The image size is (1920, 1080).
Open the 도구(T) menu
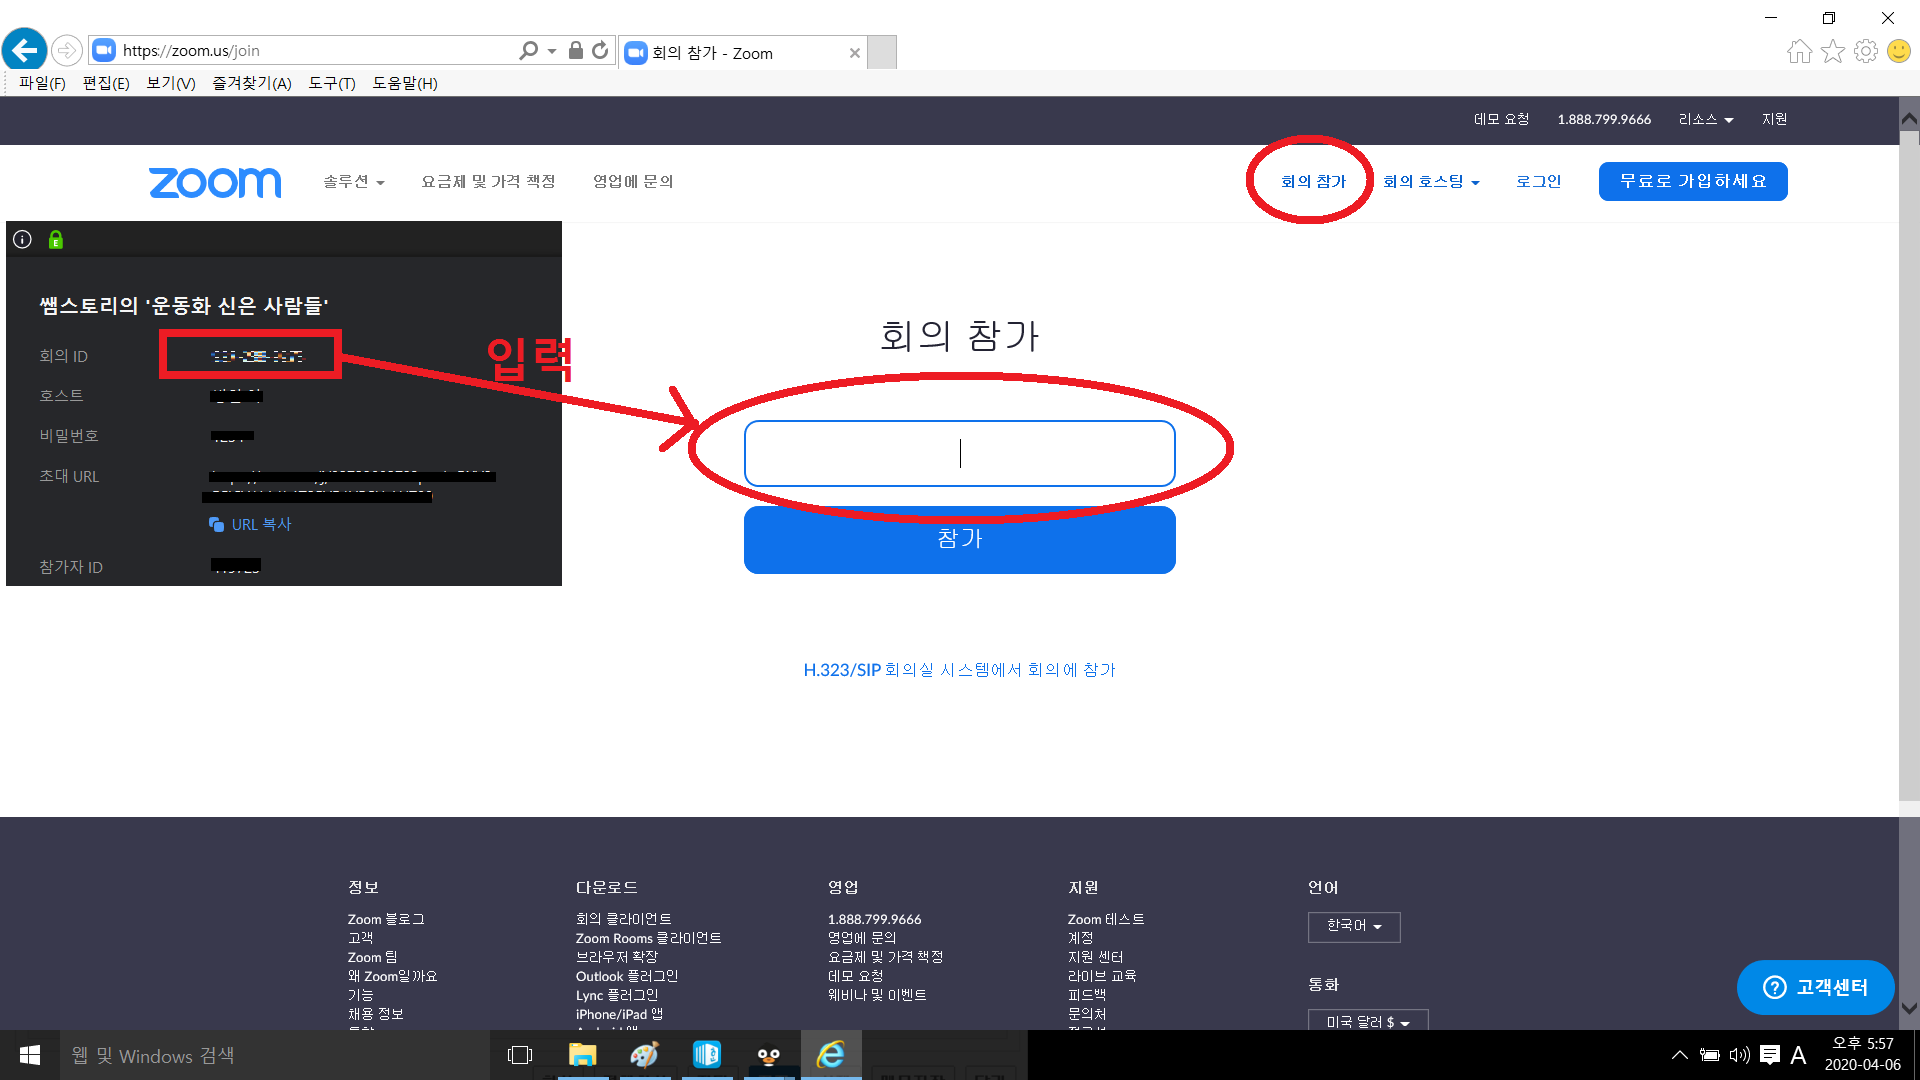coord(331,83)
